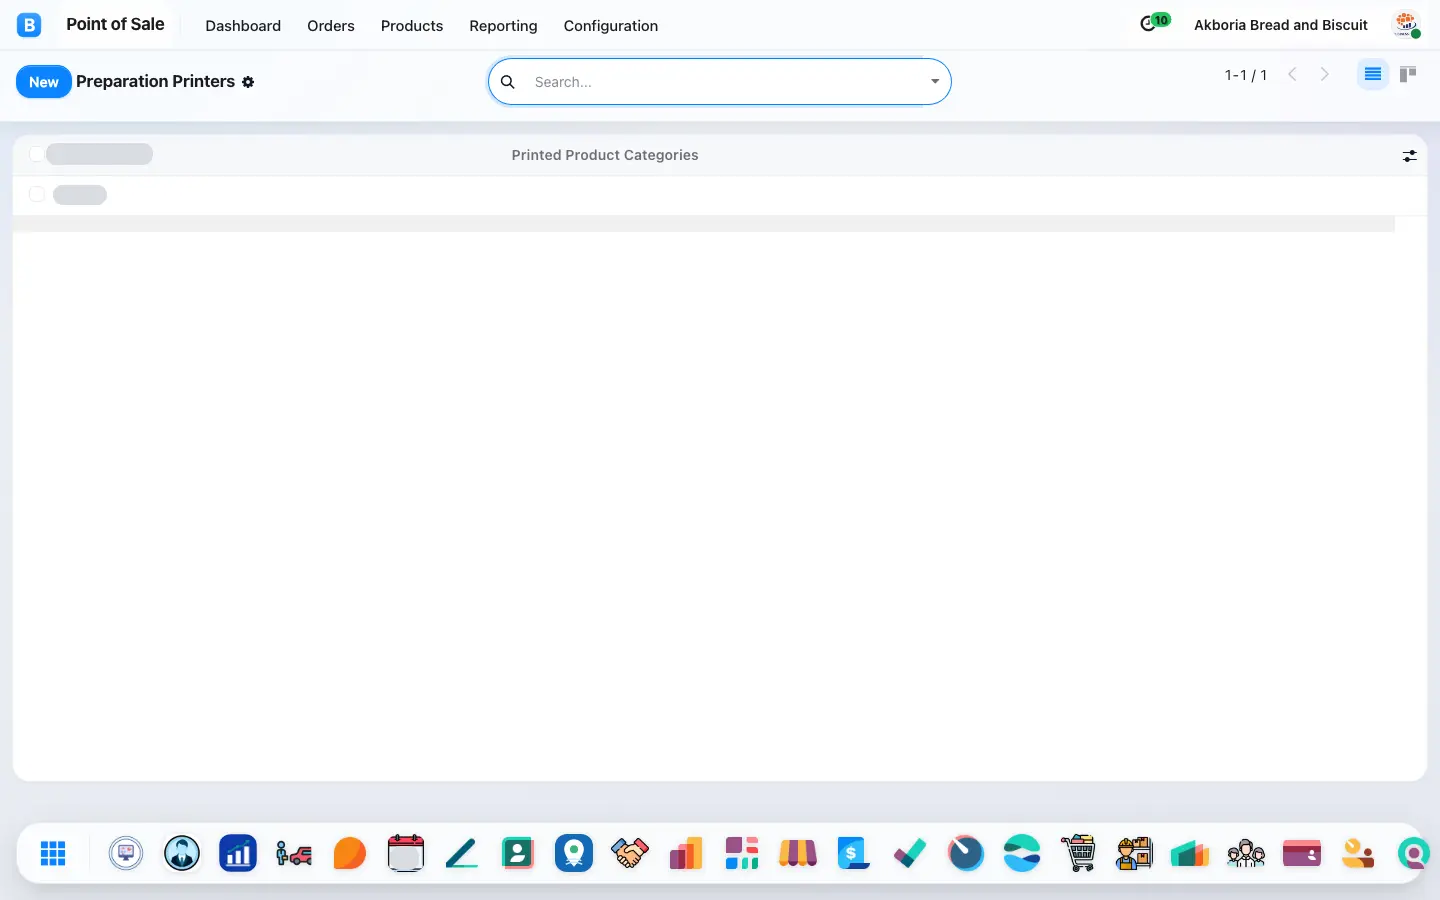Image resolution: width=1440 pixels, height=900 pixels.
Task: Switch to list view
Action: pos(1373,74)
